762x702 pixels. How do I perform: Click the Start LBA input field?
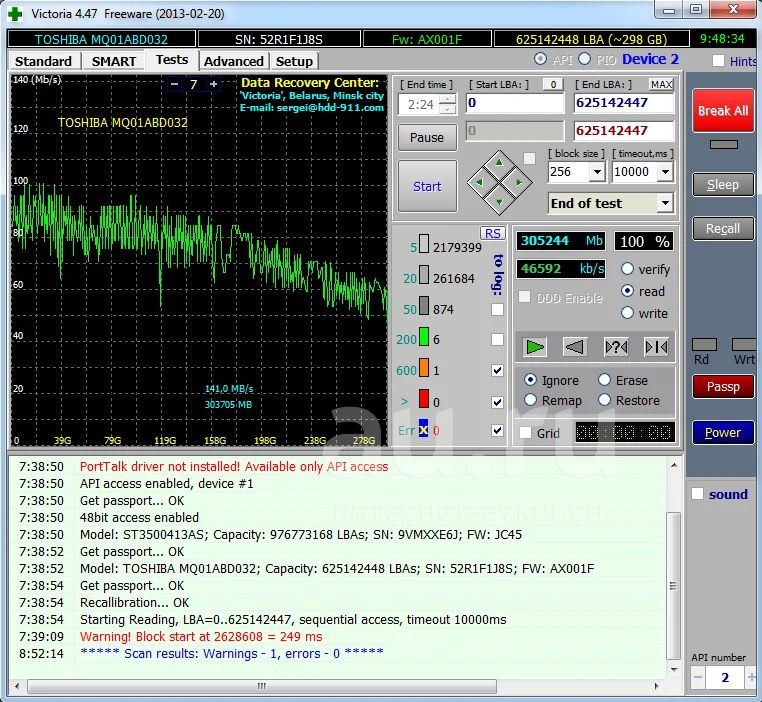[x=515, y=103]
